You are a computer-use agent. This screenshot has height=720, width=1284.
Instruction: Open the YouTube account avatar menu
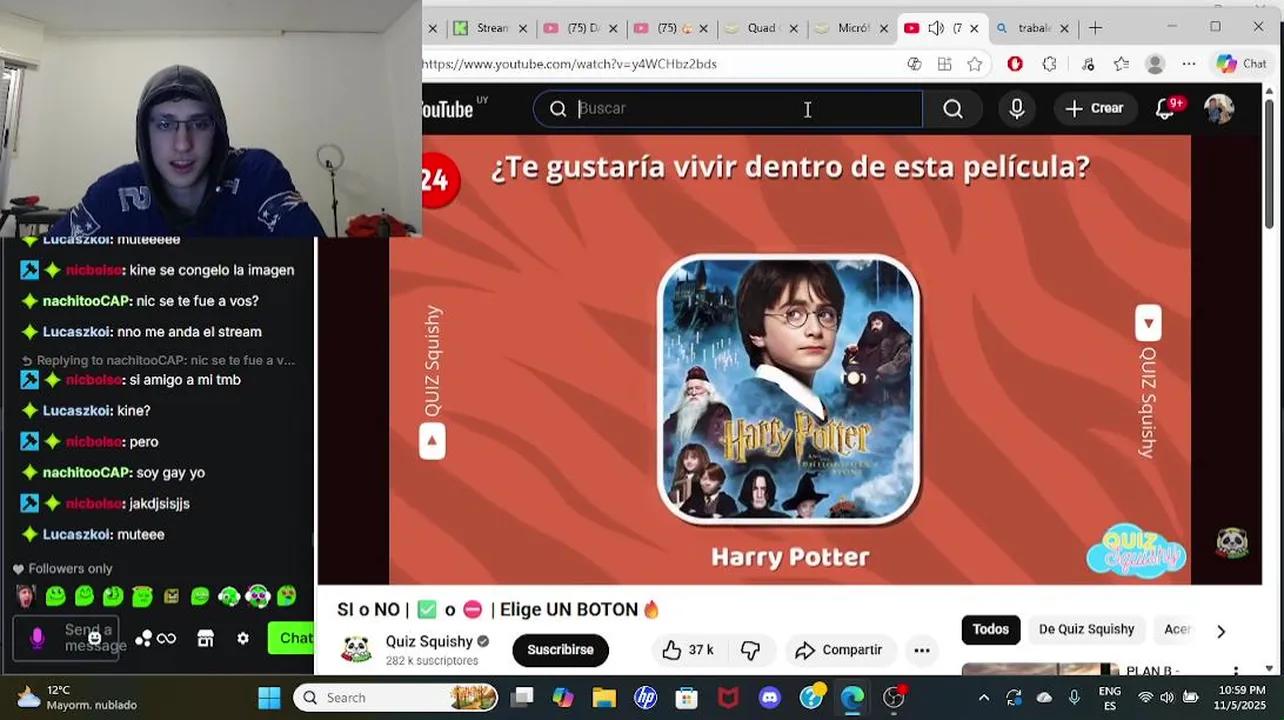point(1219,108)
